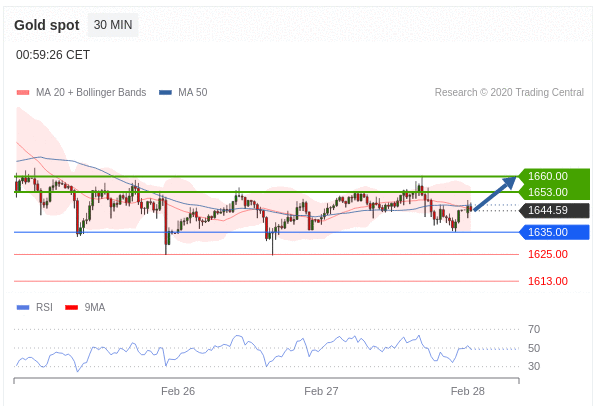Viewport: 595px width, 410px height.
Task: Click the red 9MA legend swatch
Action: click(x=71, y=307)
